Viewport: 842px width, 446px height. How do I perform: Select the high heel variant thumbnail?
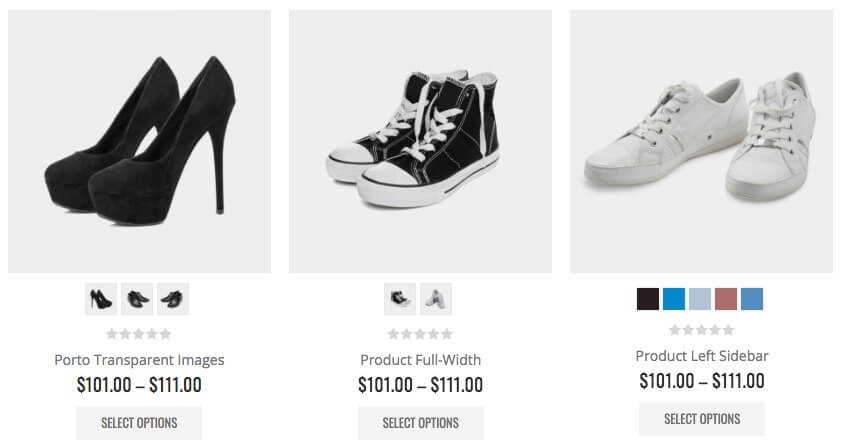101,299
